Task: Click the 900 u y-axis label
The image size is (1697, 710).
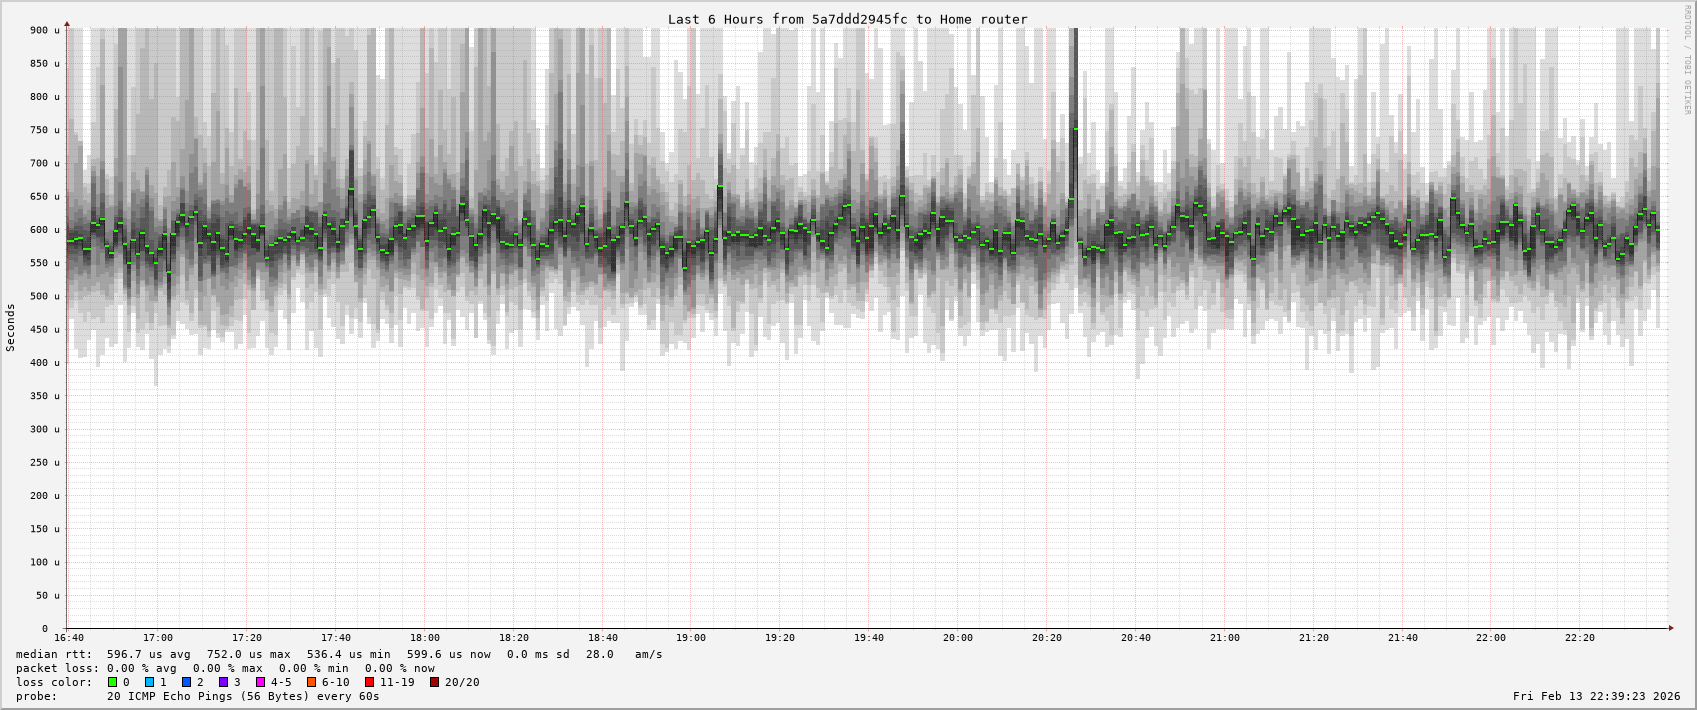Action: [44, 31]
